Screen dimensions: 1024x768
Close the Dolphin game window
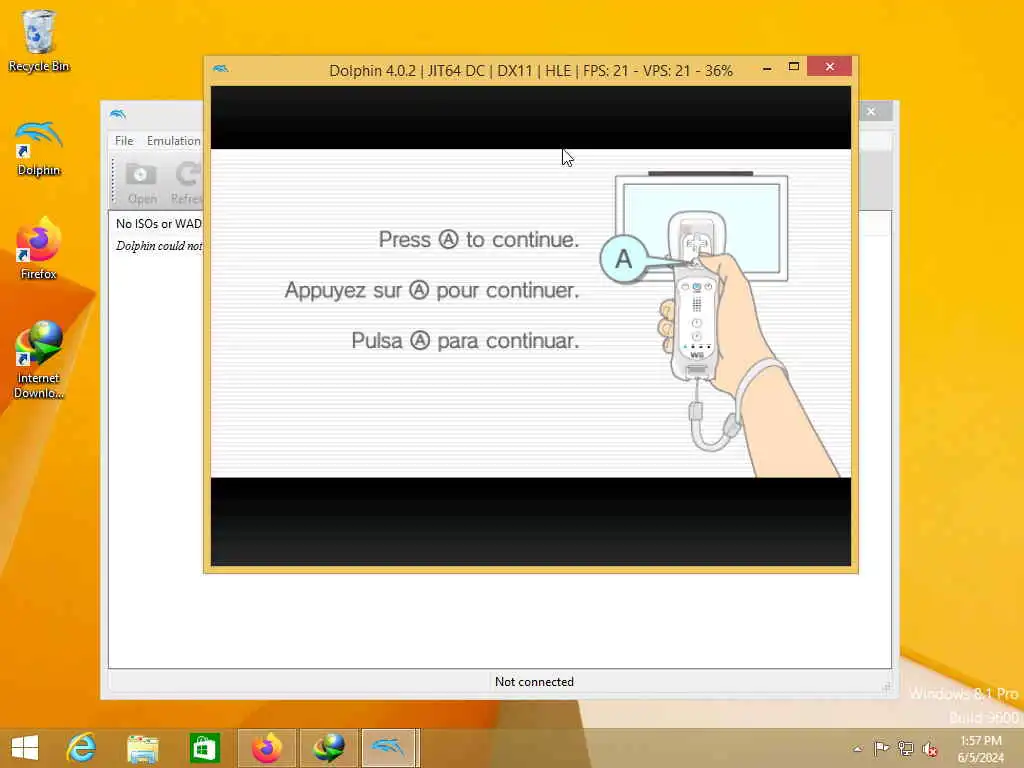pyautogui.click(x=829, y=67)
